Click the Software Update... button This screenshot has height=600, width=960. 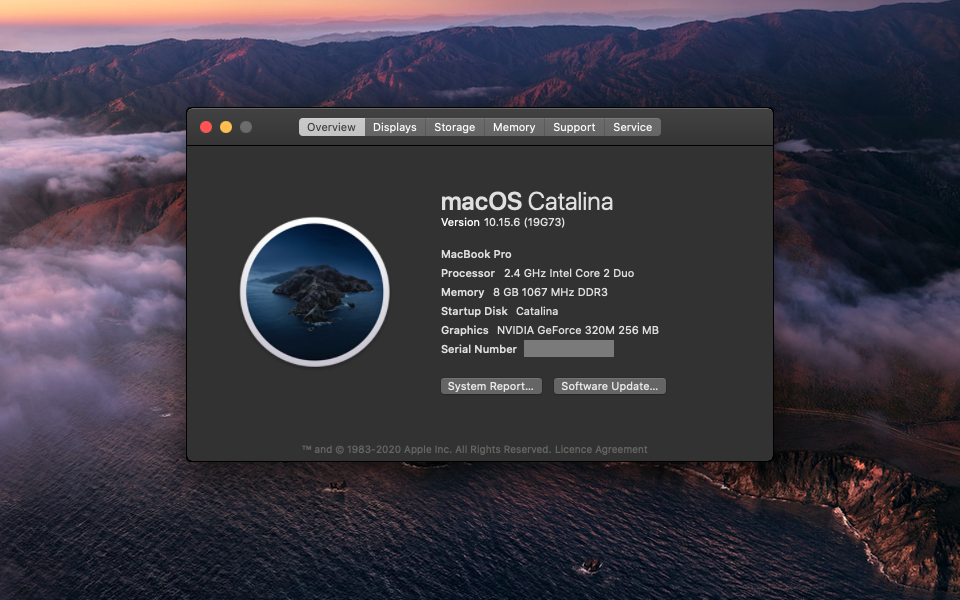(x=609, y=386)
